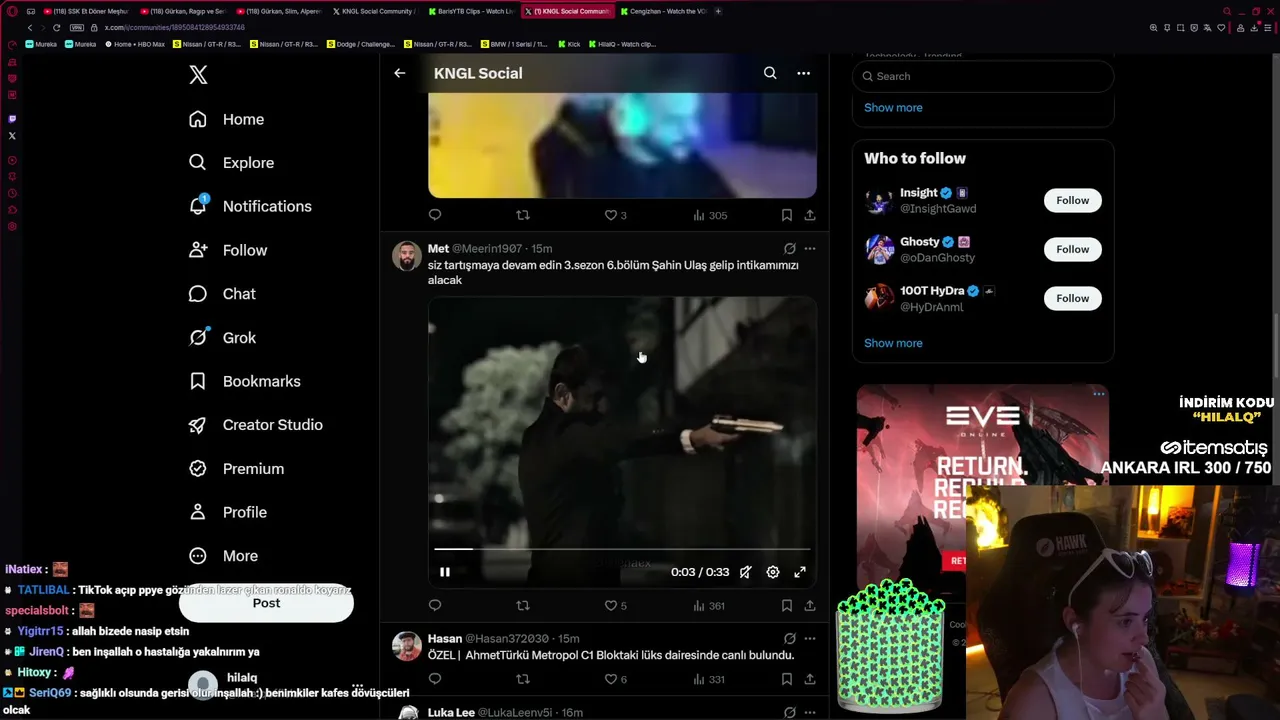Open Chat from the sidebar
This screenshot has width=1280, height=720.
pos(222,294)
